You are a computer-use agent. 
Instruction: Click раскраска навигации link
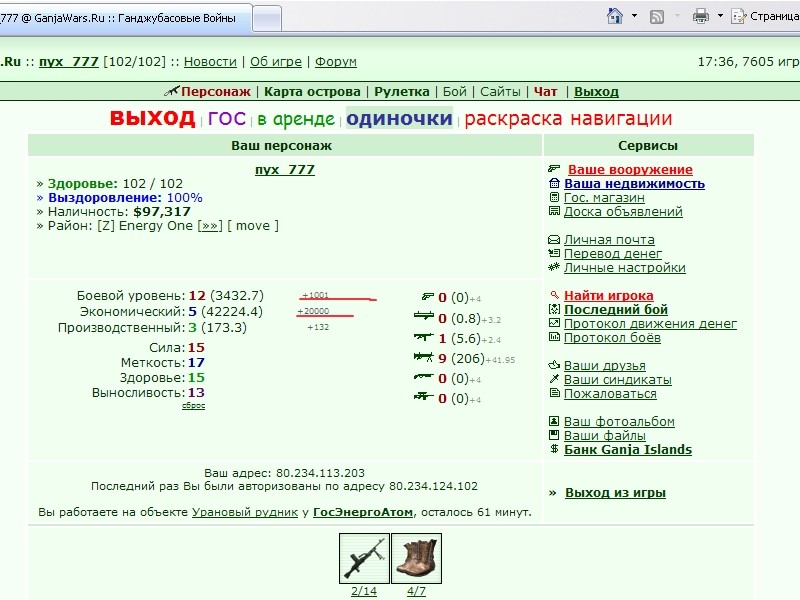(x=568, y=119)
